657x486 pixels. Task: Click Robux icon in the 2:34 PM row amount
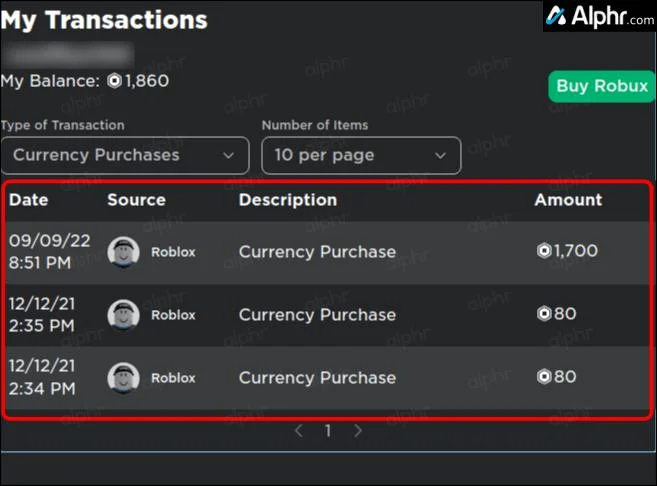coord(543,377)
